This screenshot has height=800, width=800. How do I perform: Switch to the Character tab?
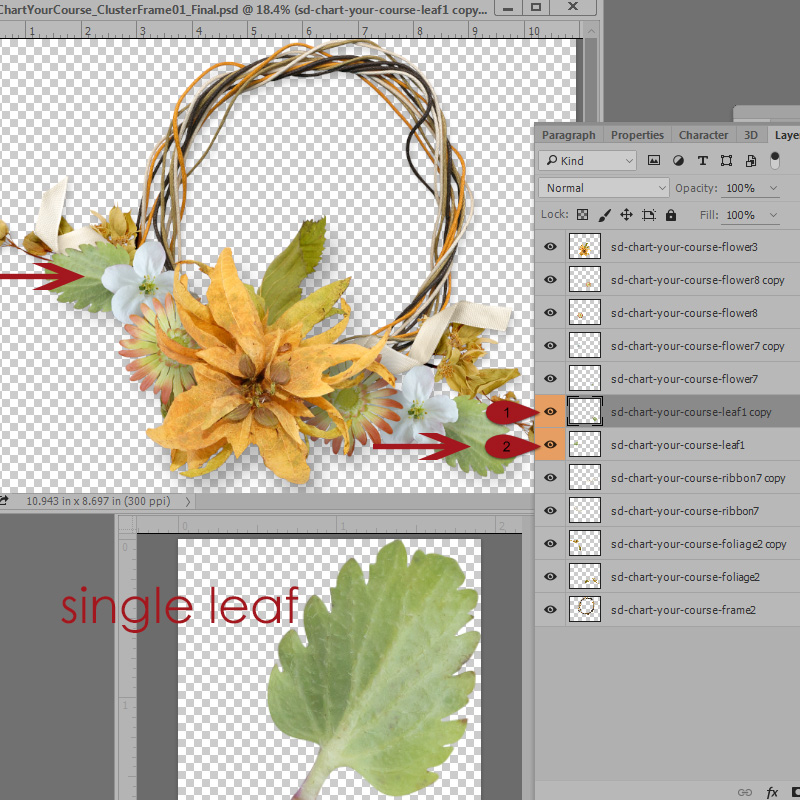pos(703,135)
